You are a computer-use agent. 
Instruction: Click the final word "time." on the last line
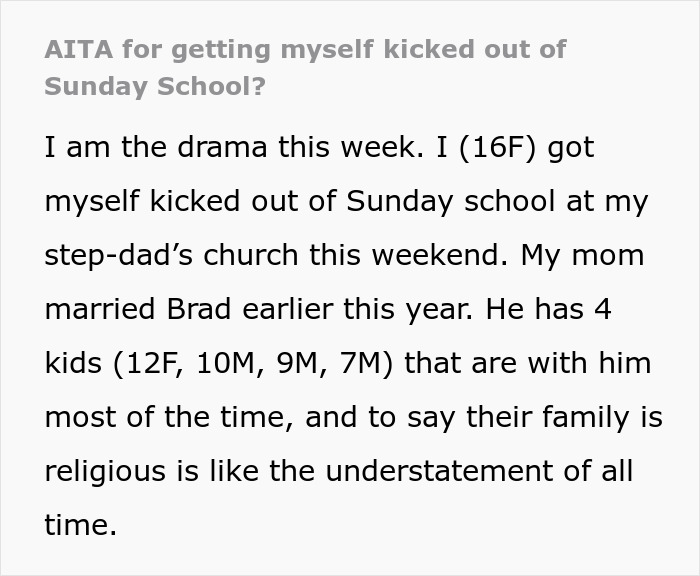(x=80, y=525)
